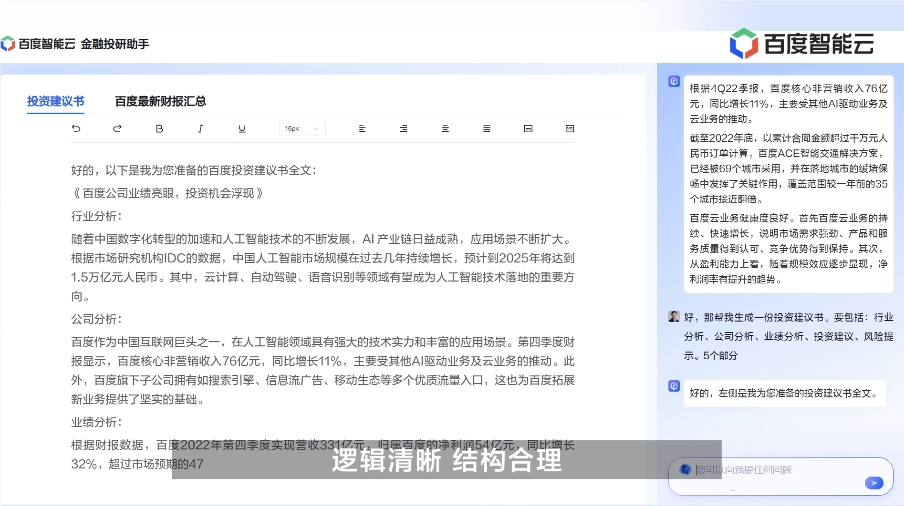The width and height of the screenshot is (904, 506).
Task: Justify the text
Action: click(x=487, y=129)
